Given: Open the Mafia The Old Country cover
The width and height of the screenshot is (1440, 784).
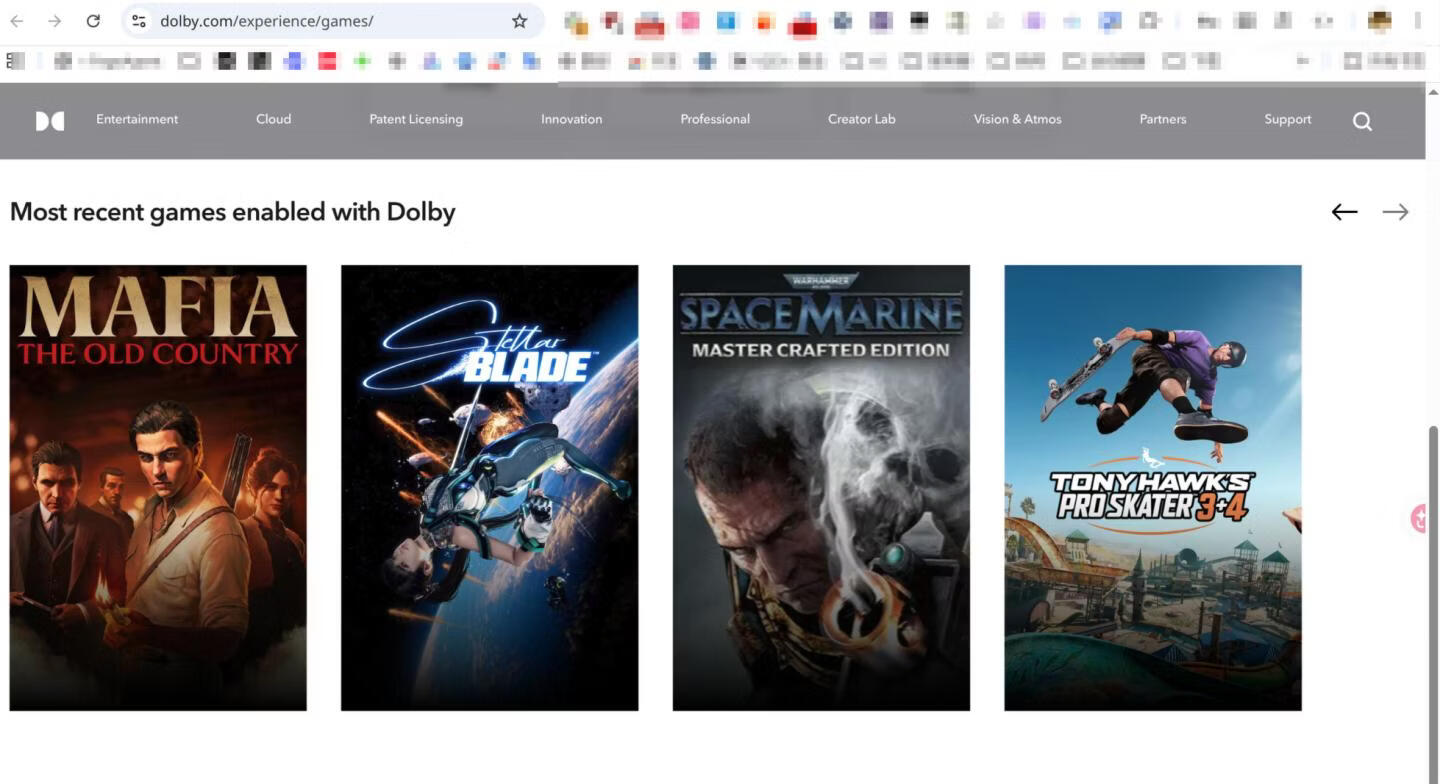Looking at the screenshot, I should coord(158,488).
